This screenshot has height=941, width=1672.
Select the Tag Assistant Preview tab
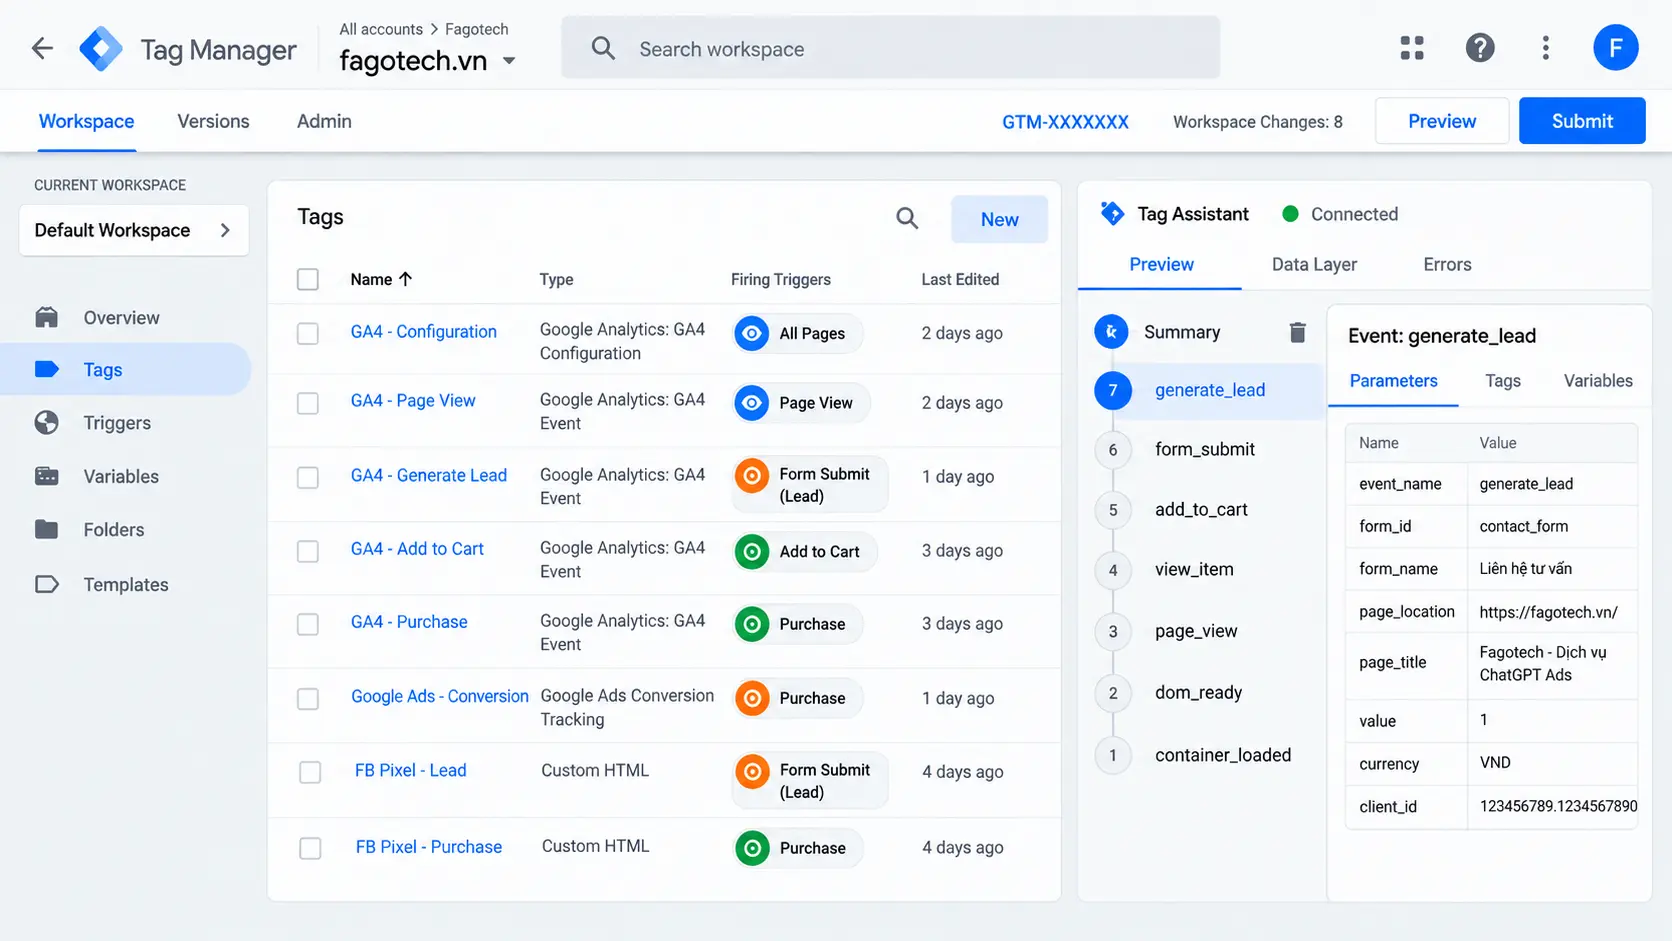click(x=1161, y=264)
